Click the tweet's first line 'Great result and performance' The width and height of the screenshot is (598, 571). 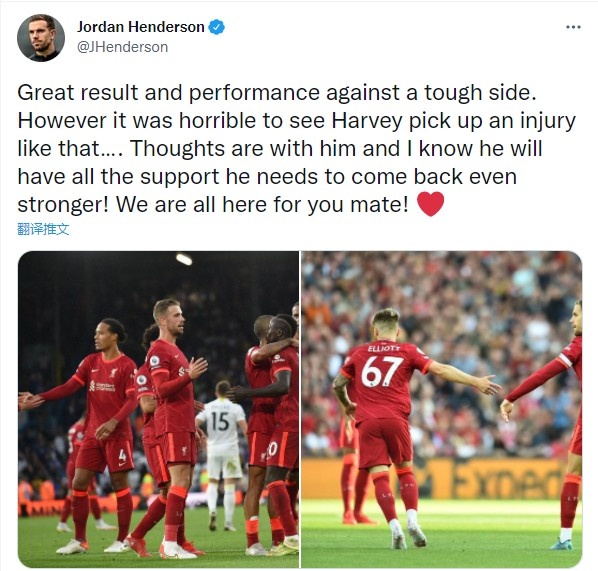(x=168, y=93)
